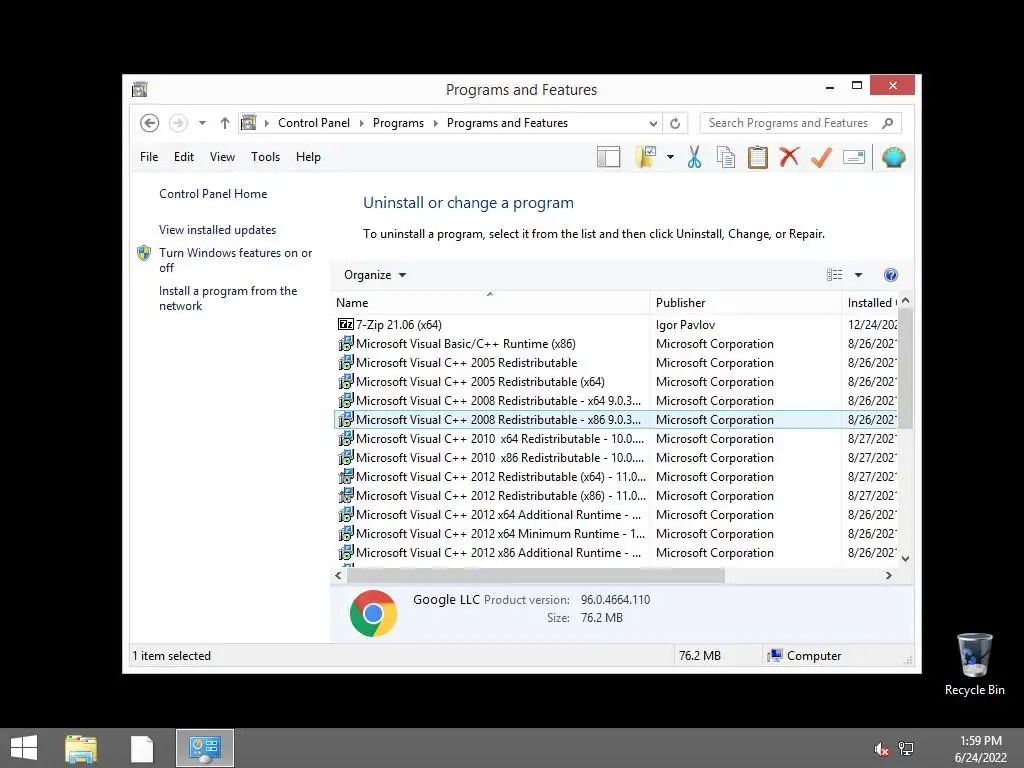Click the Control Panel breadcrumb

pyautogui.click(x=313, y=123)
